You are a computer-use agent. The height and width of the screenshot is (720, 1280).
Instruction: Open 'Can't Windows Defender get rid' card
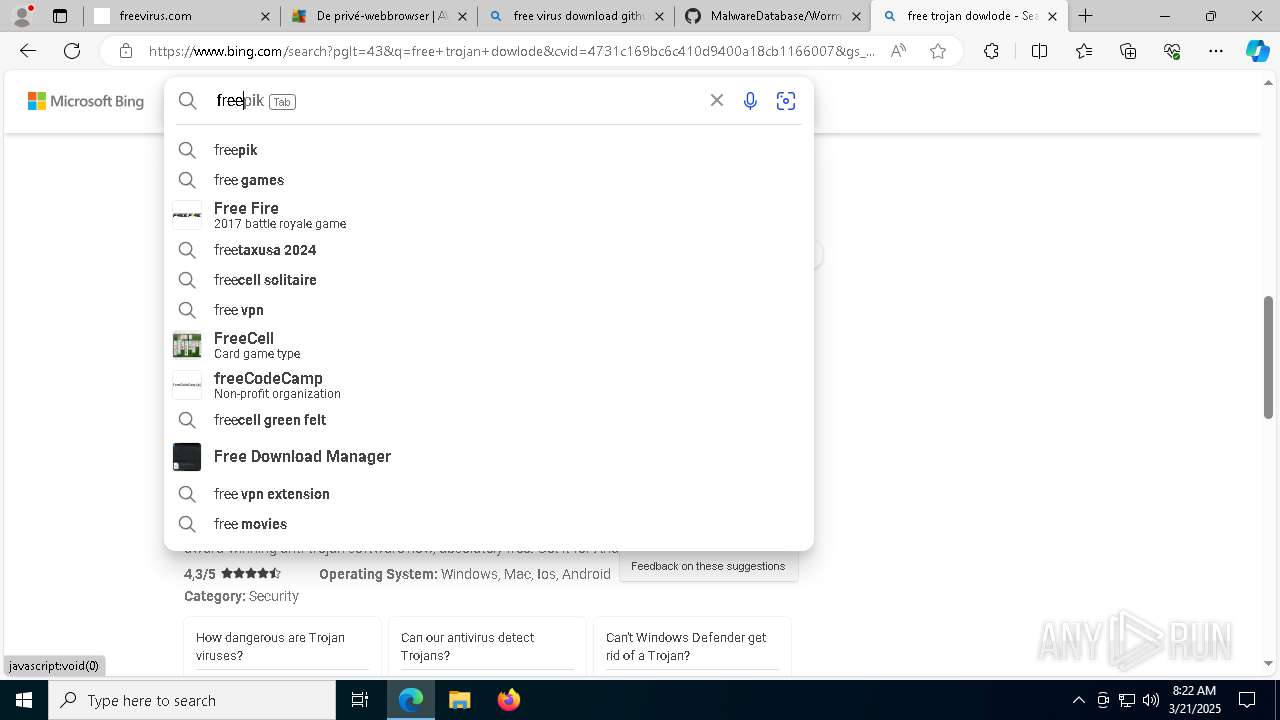pyautogui.click(x=692, y=646)
